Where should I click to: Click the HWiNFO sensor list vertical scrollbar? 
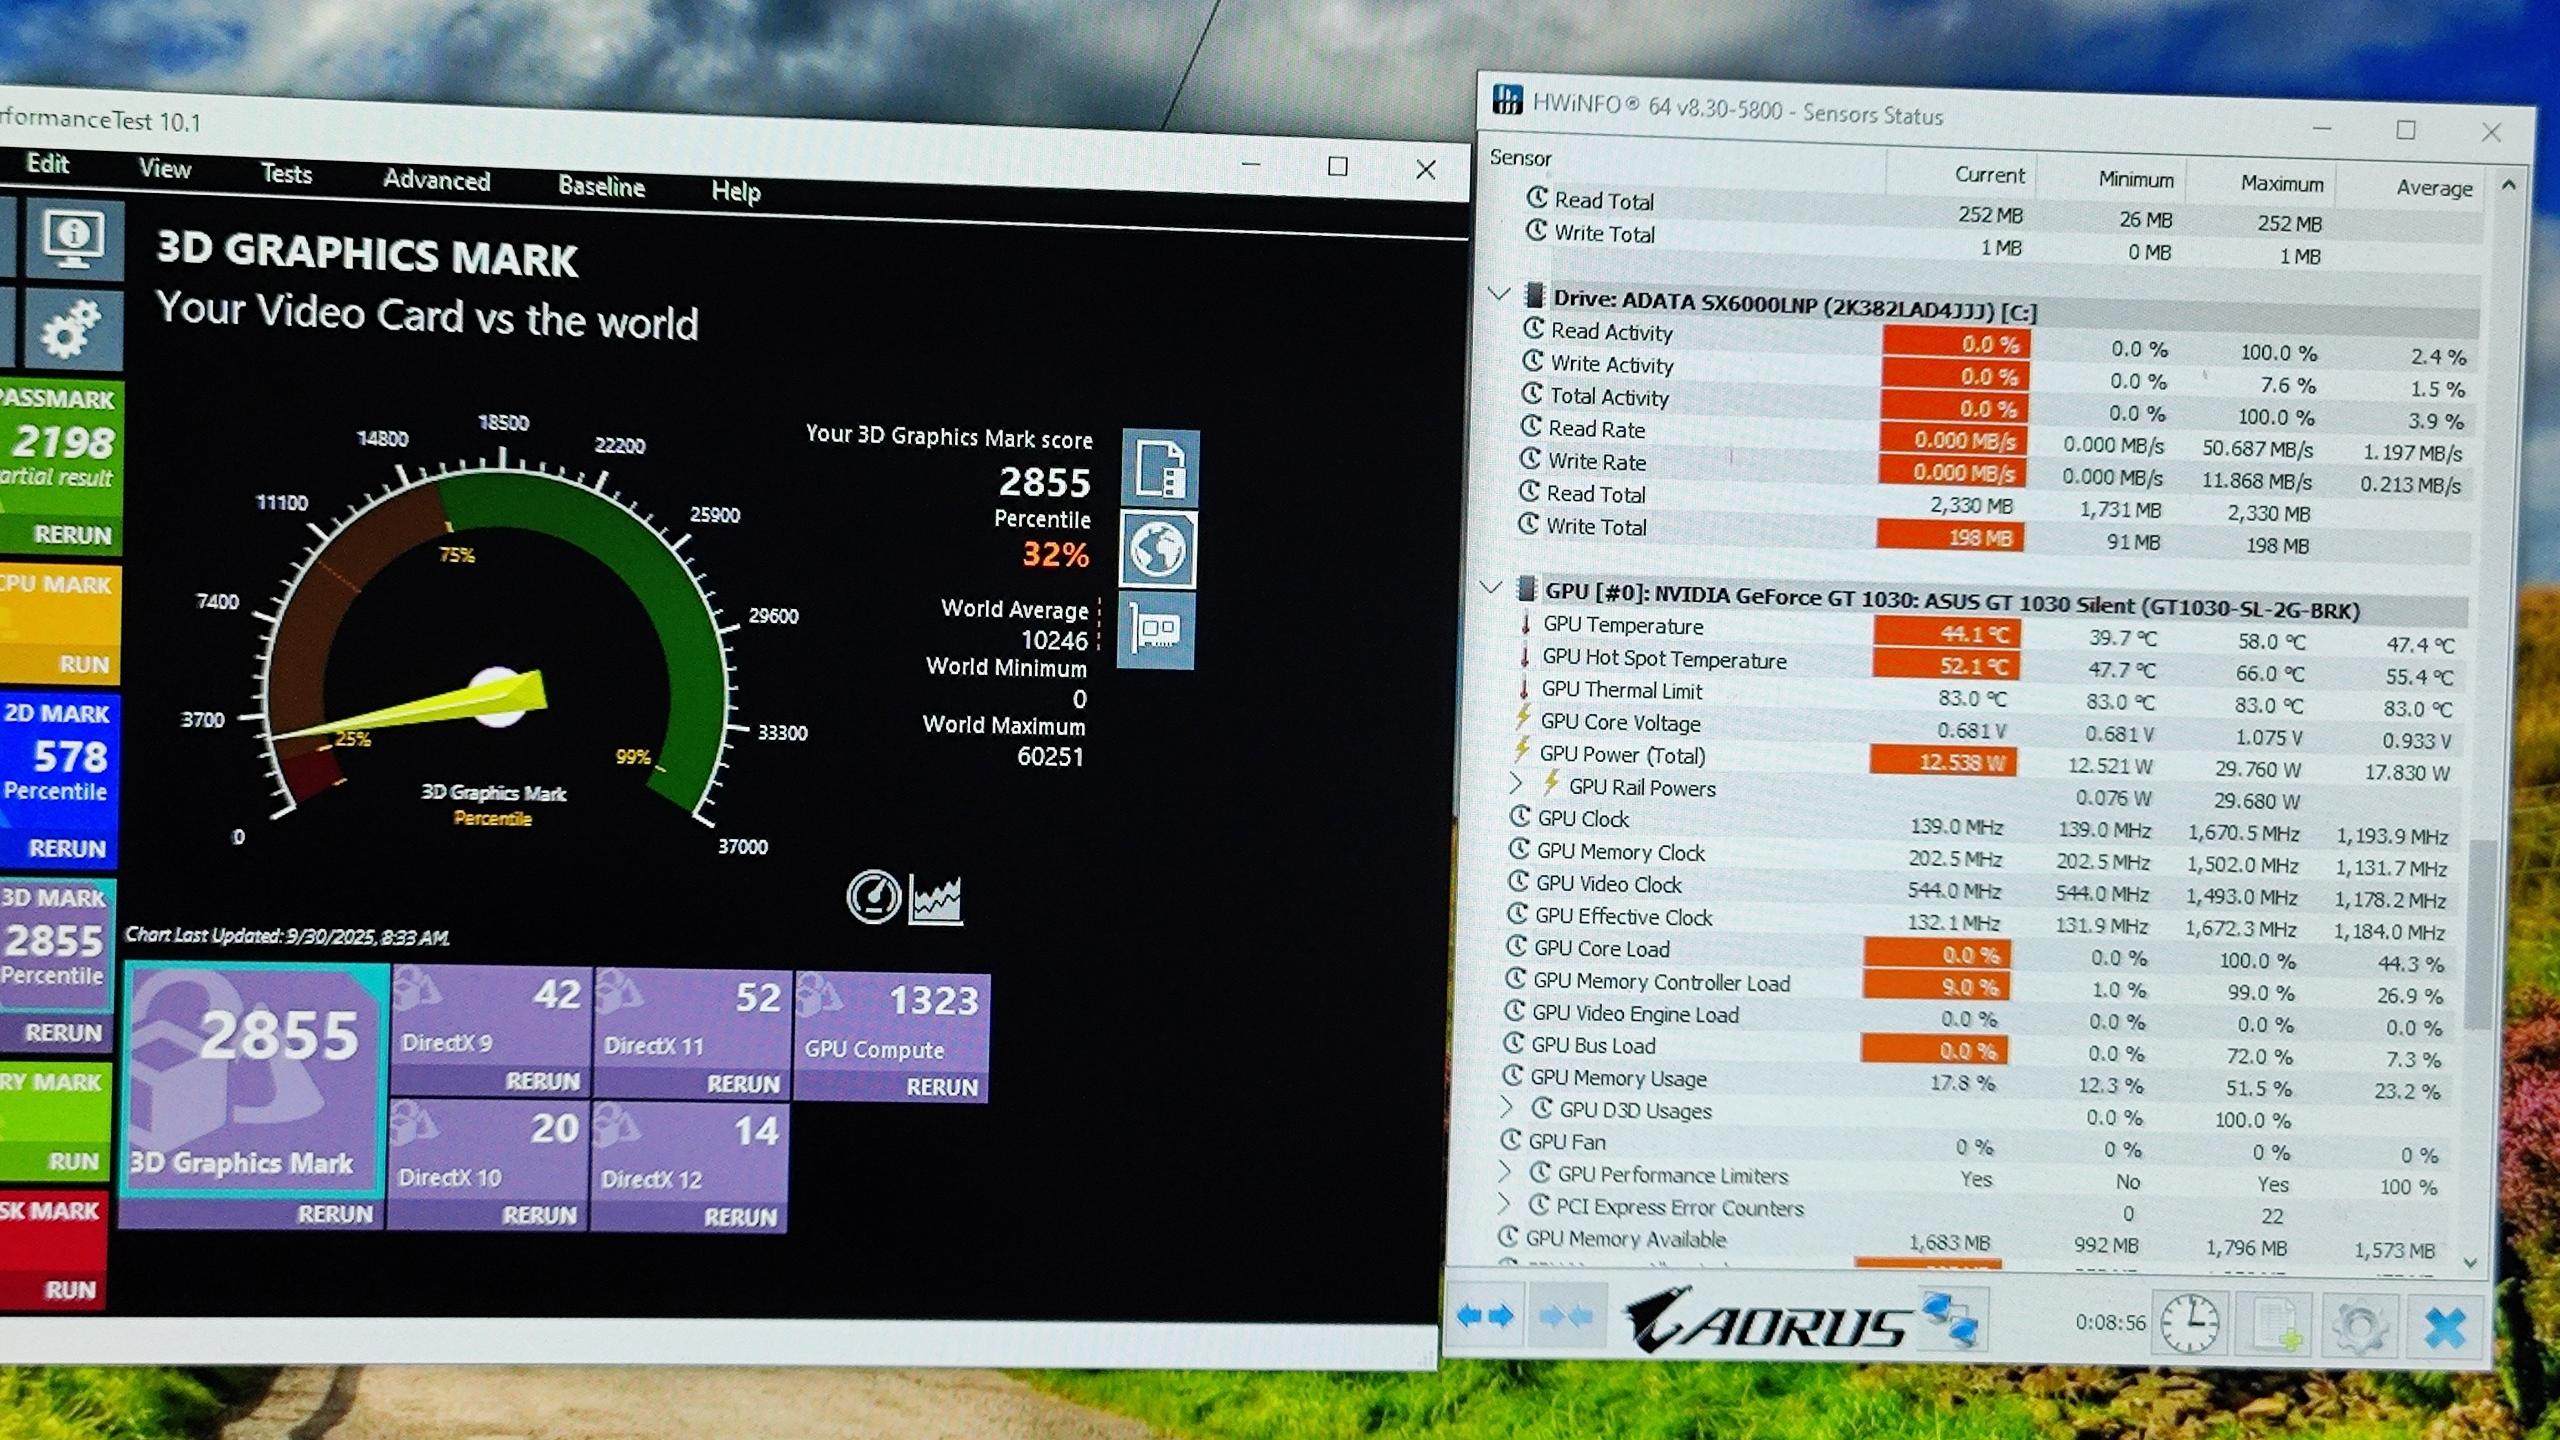pyautogui.click(x=2481, y=935)
